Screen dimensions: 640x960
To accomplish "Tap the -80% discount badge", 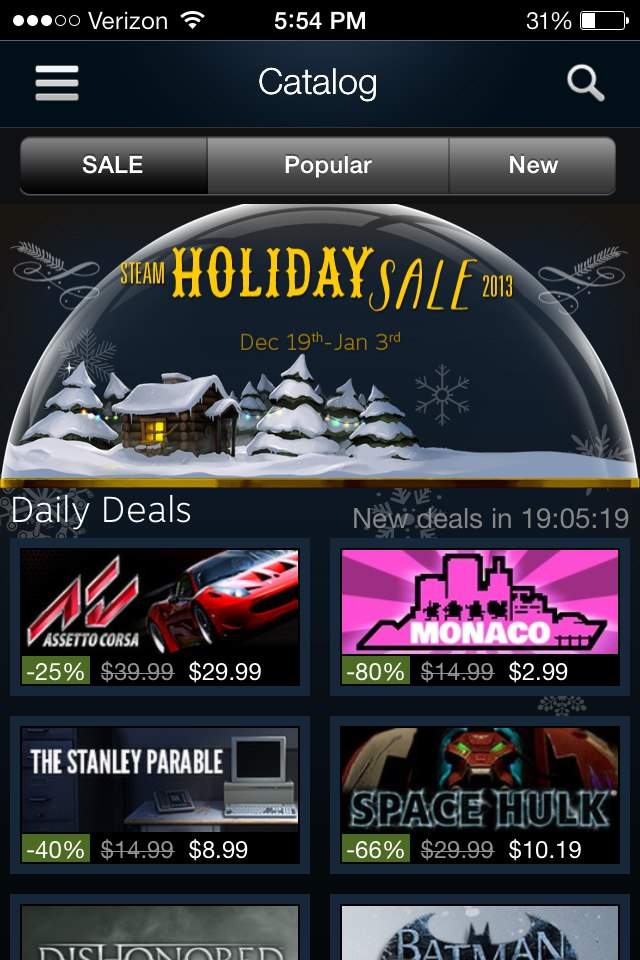I will pos(375,671).
